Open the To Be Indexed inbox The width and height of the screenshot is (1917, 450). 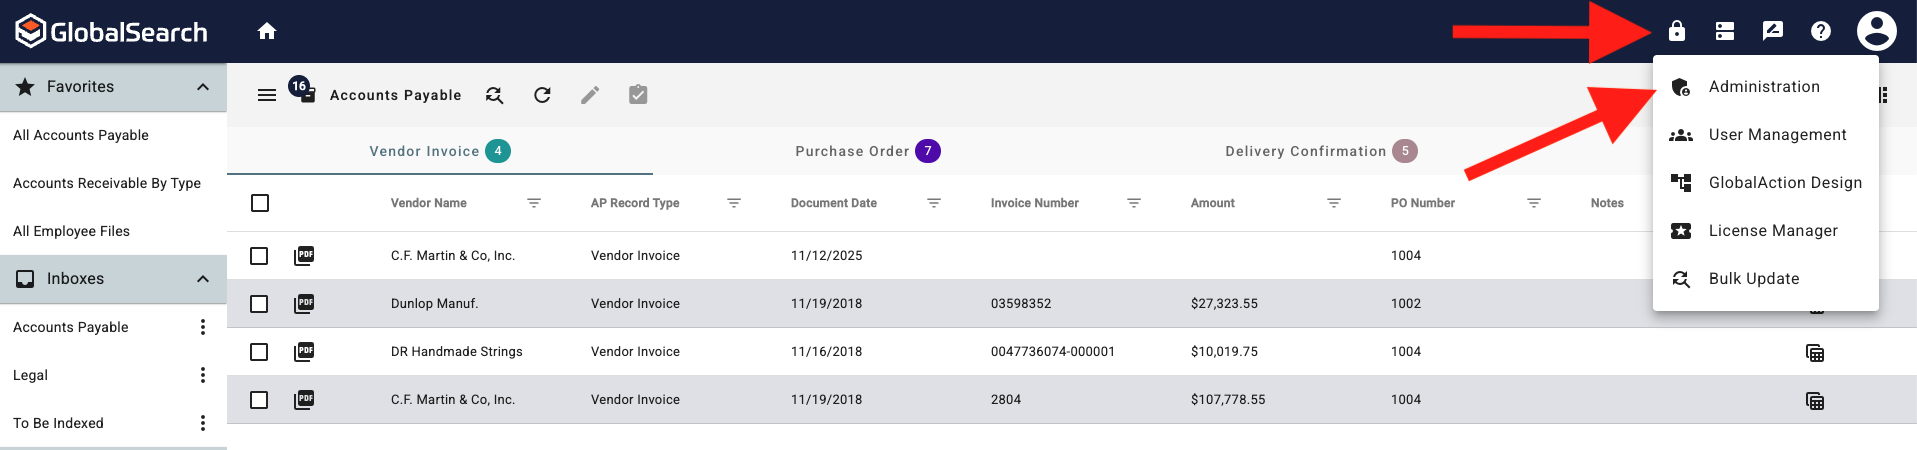pos(59,423)
